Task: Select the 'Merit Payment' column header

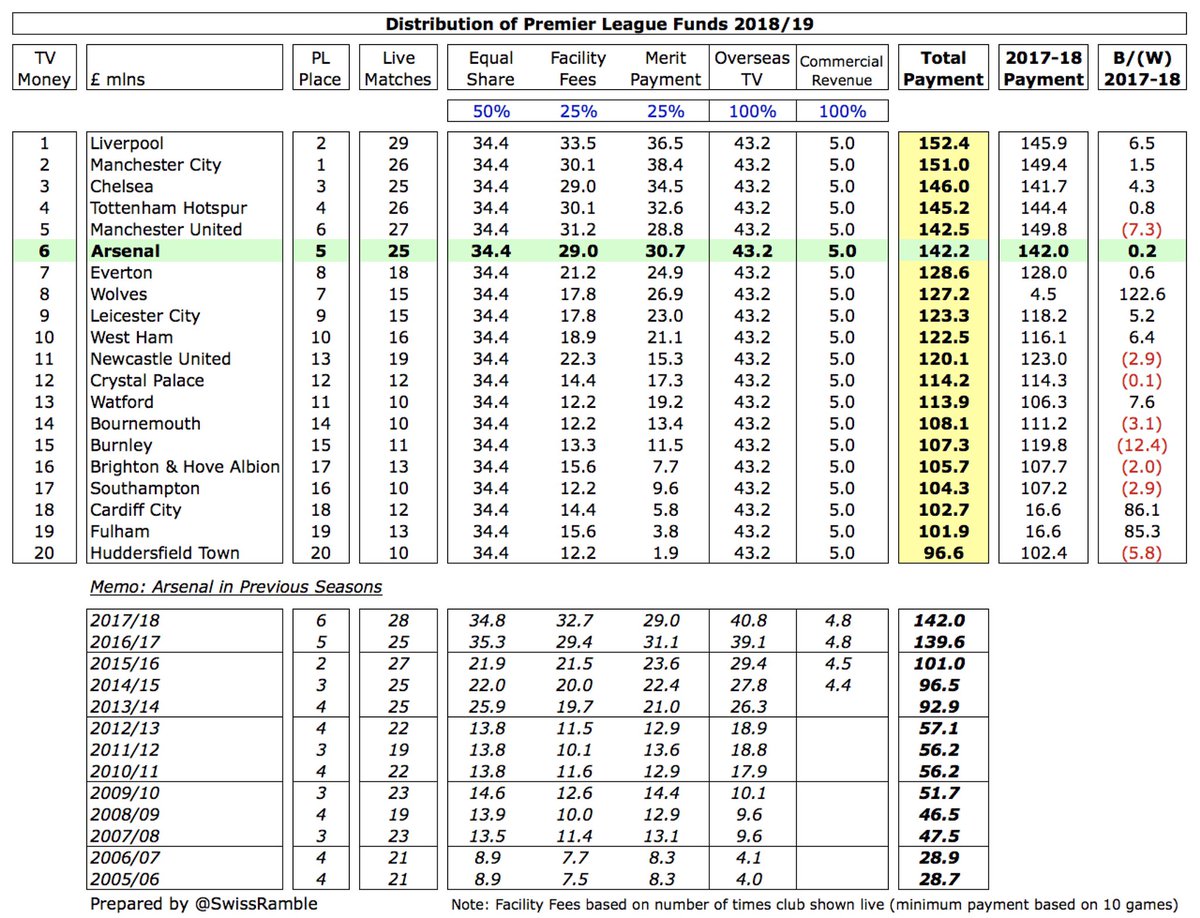Action: click(666, 68)
